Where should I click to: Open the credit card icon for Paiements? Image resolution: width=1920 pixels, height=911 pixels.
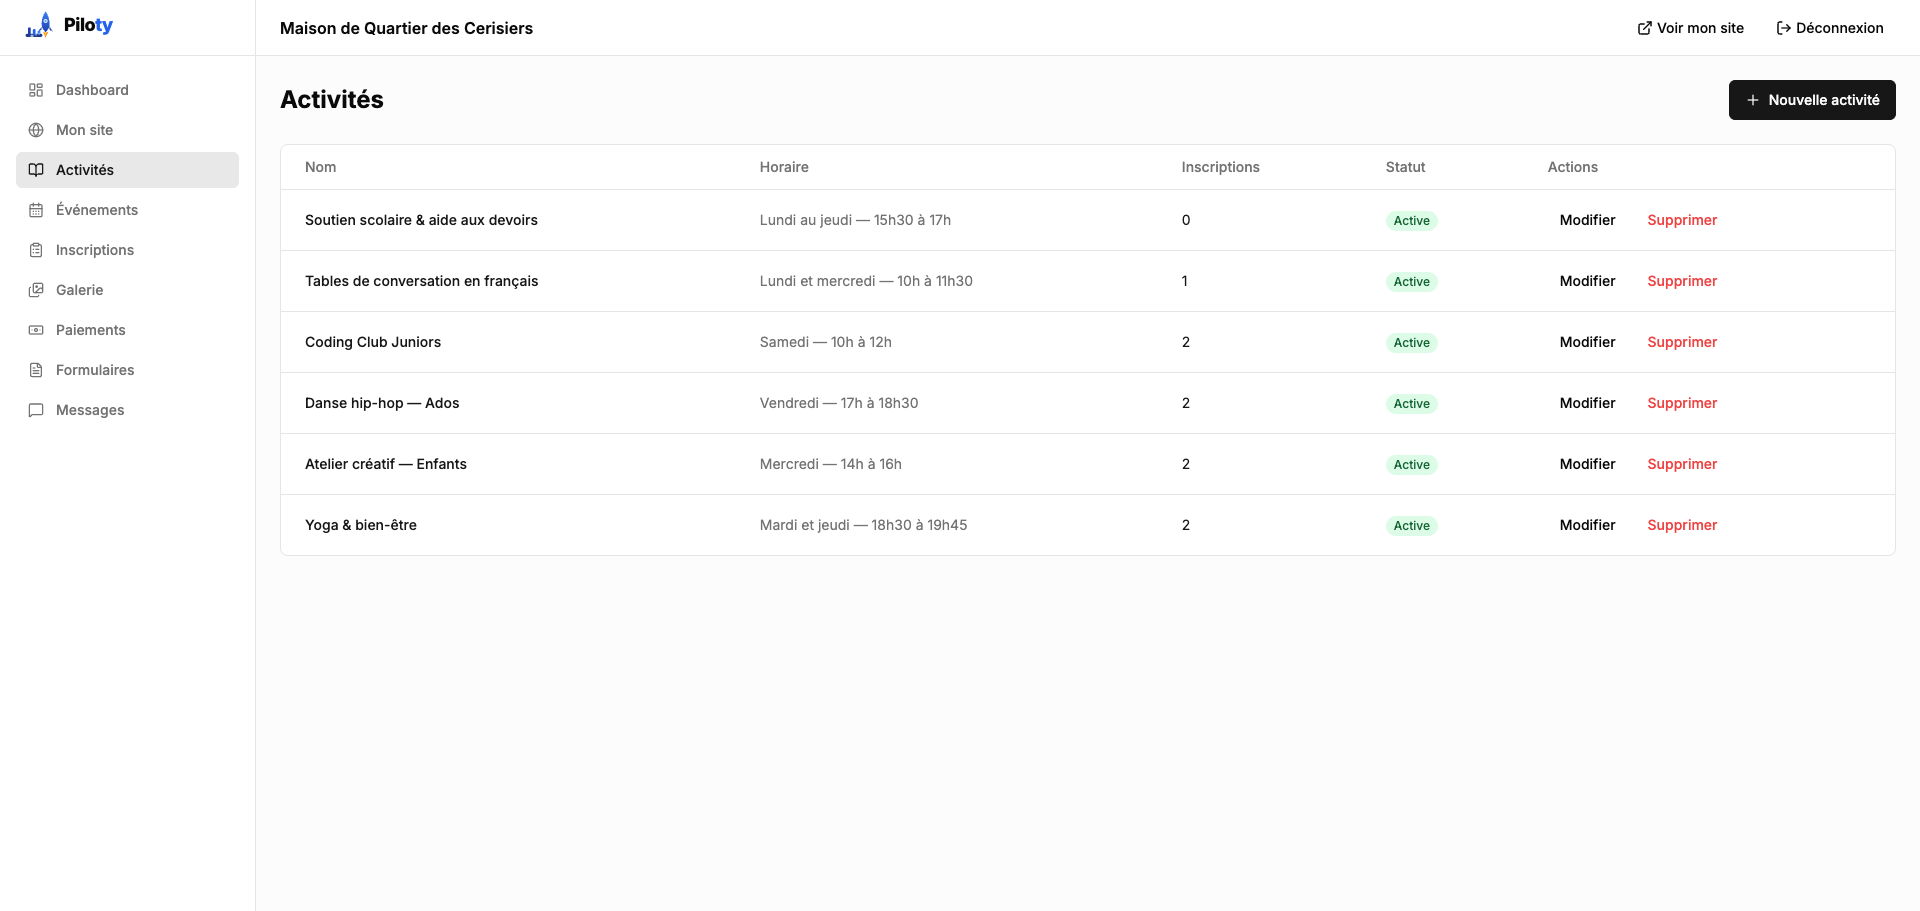point(36,330)
